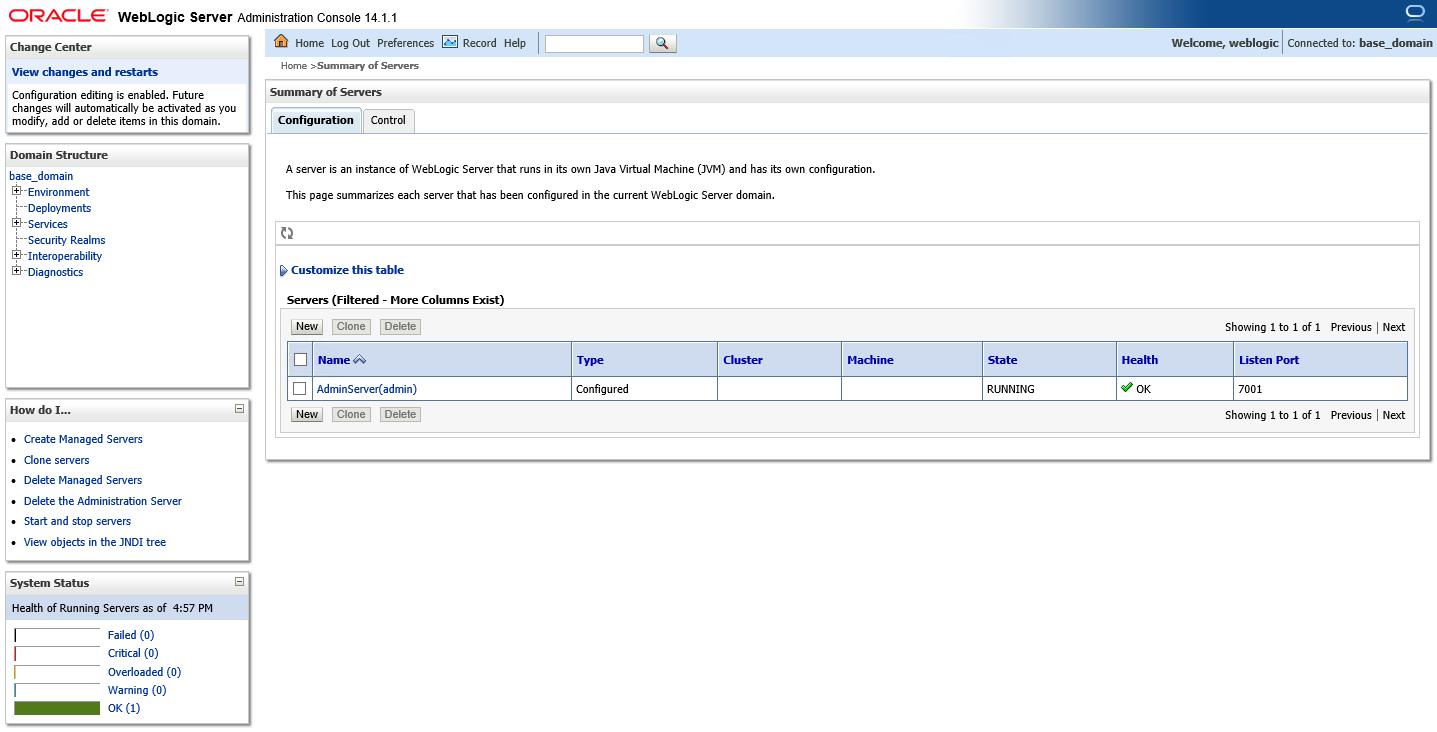Click Interoperability label in the tree

[65, 256]
